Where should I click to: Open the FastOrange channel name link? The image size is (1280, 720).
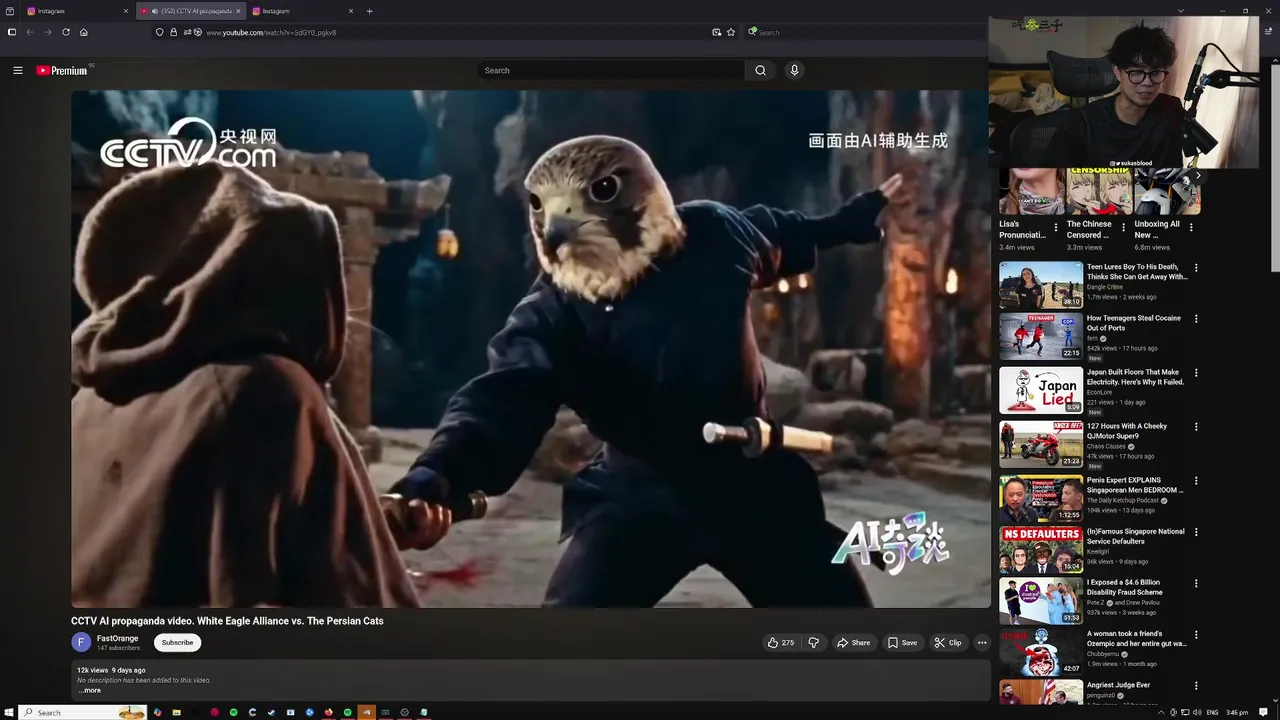[x=117, y=638]
